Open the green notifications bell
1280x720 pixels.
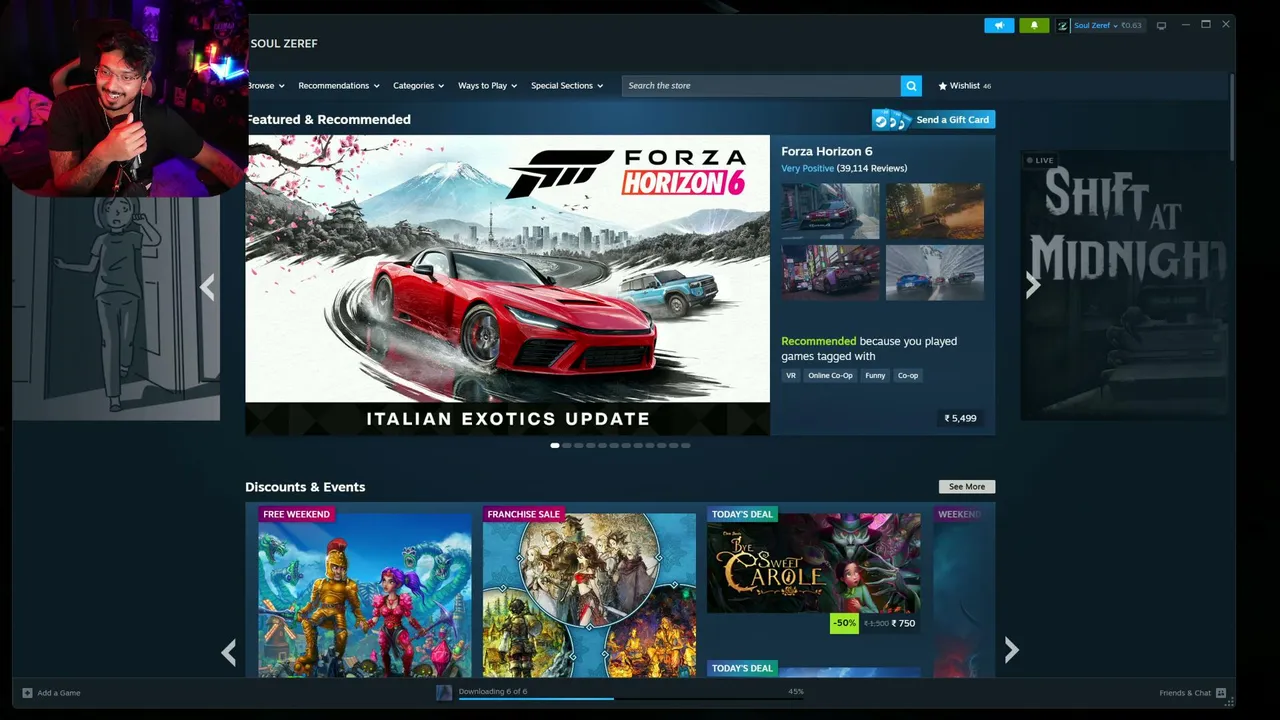coord(1034,25)
